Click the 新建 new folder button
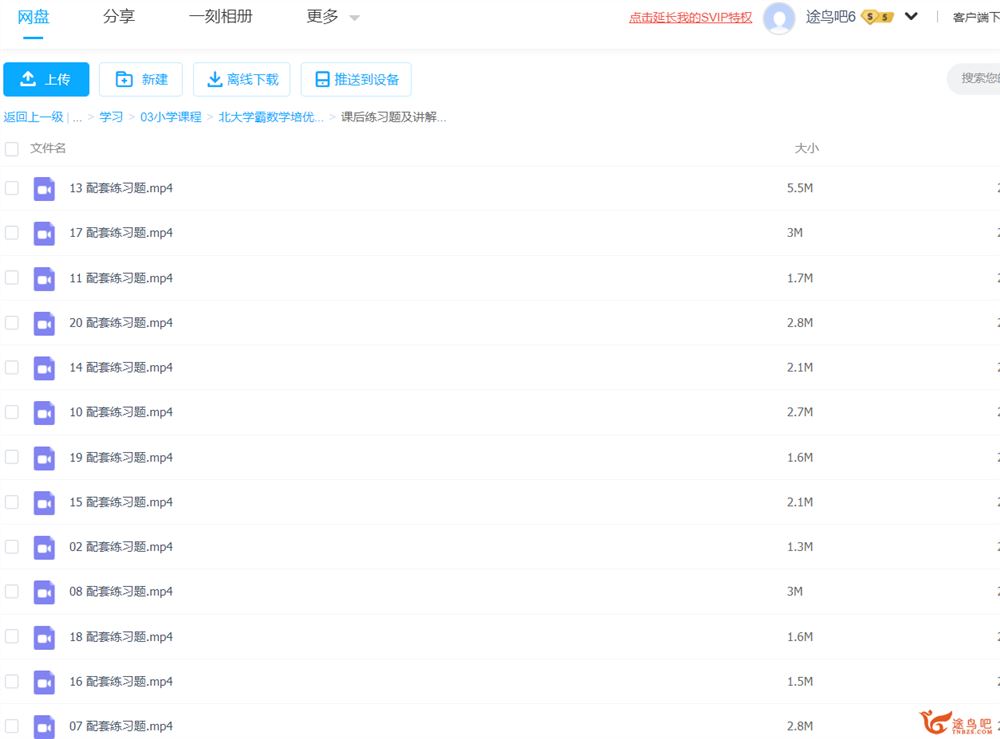1000x739 pixels. (x=141, y=79)
